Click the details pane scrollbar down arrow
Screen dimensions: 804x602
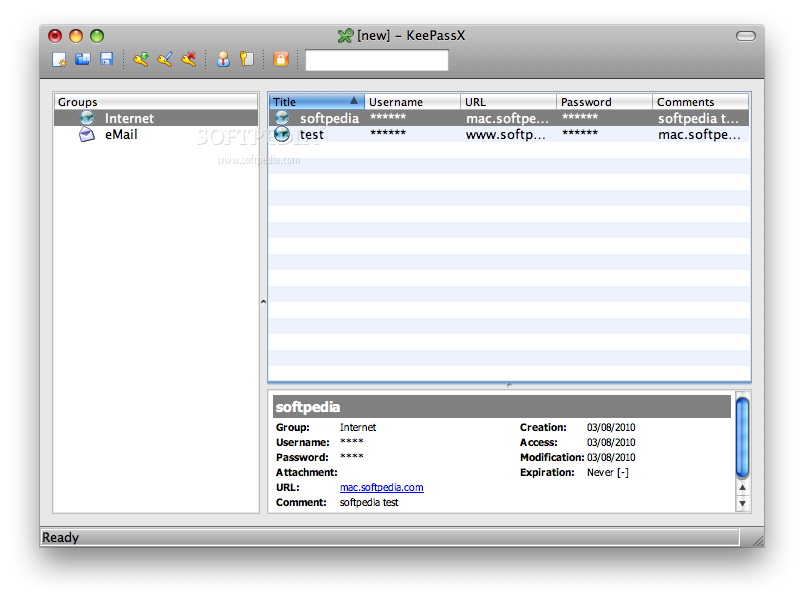click(x=742, y=504)
